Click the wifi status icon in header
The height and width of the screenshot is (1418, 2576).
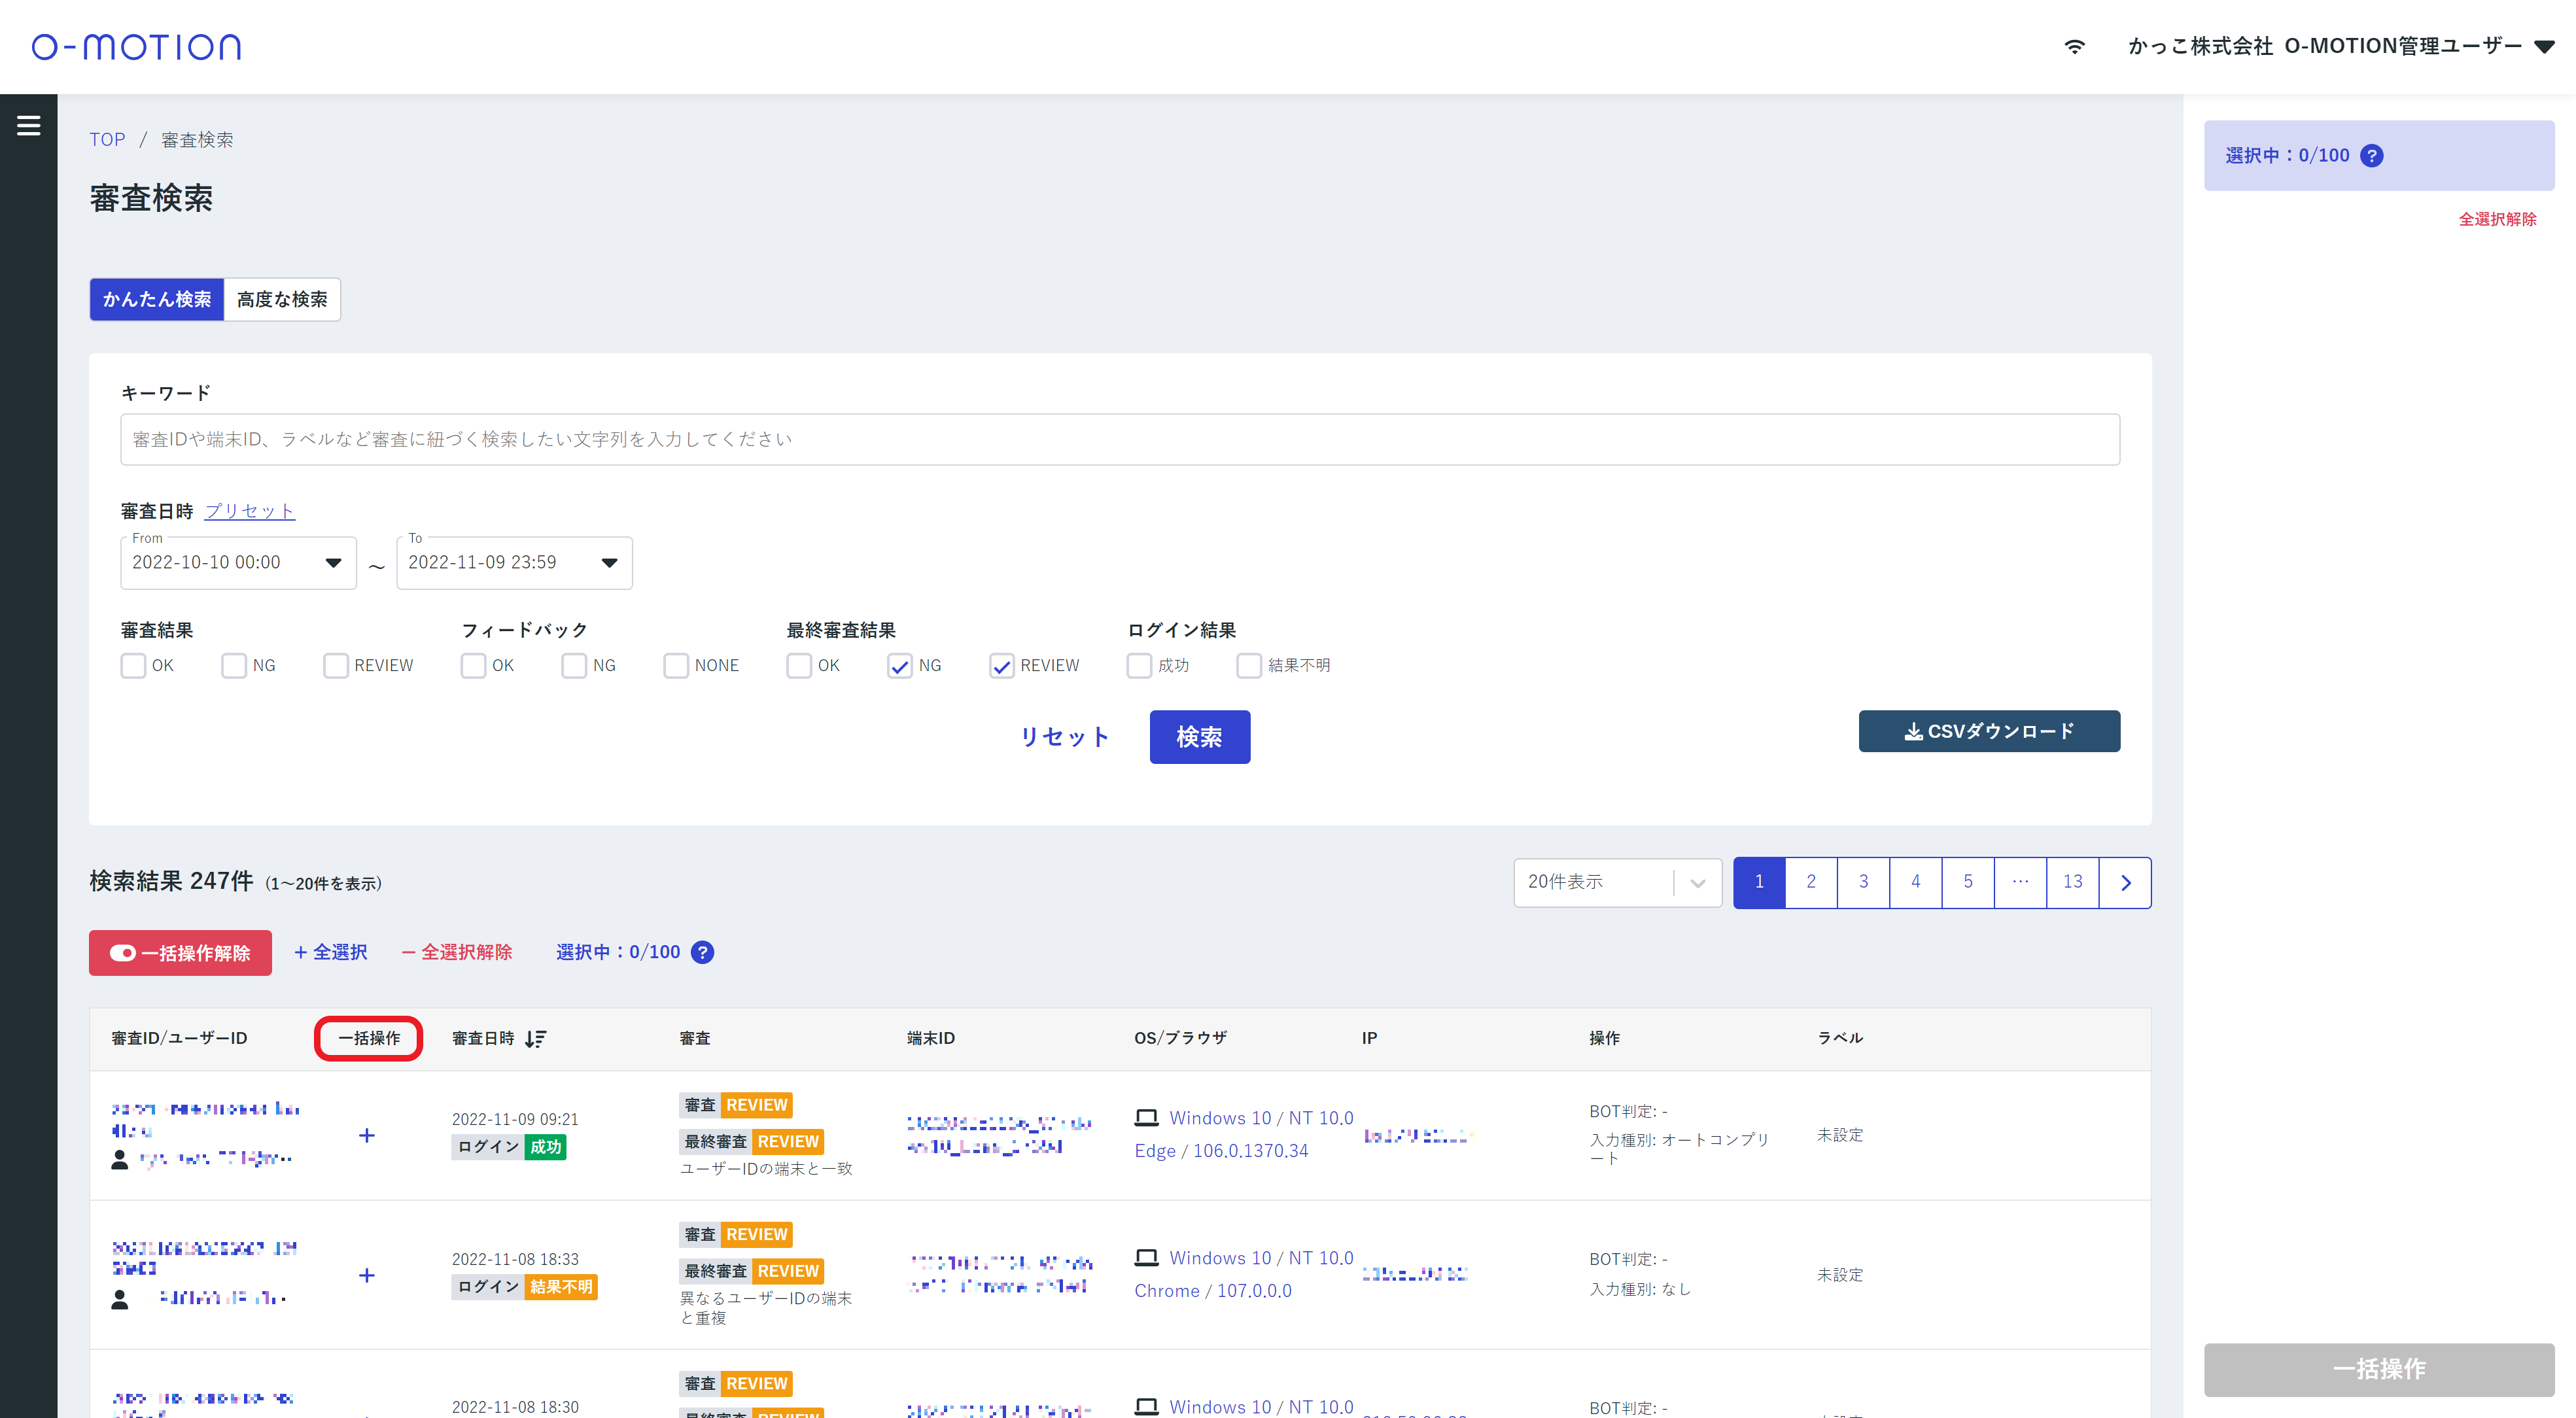pos(2074,46)
